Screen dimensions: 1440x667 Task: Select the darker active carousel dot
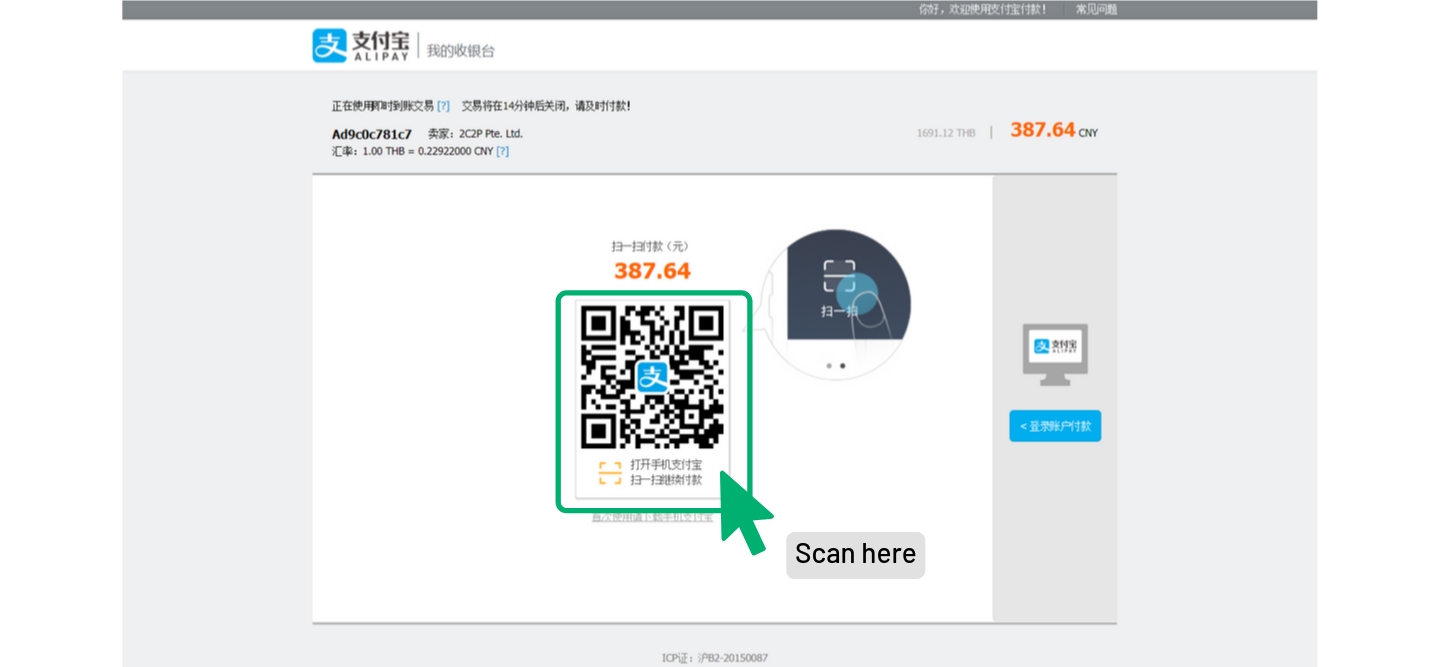842,366
